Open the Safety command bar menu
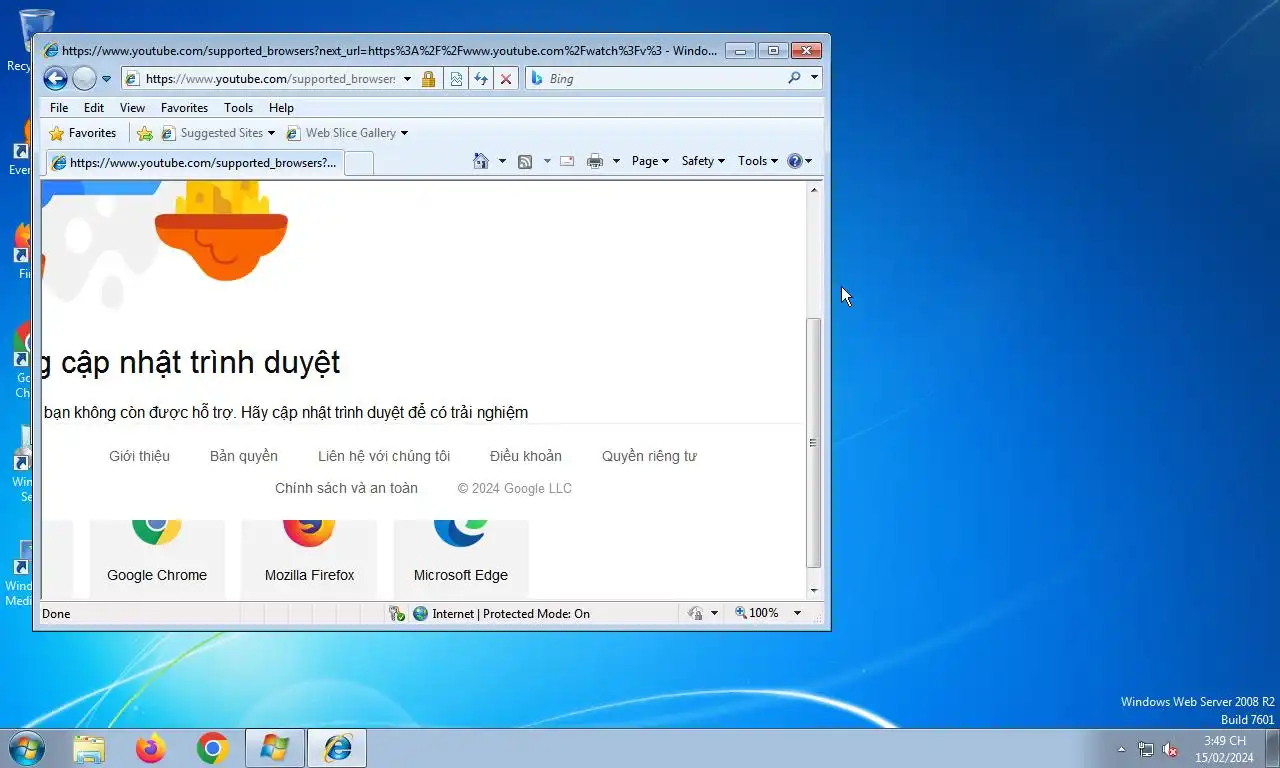1280x768 pixels. tap(703, 161)
